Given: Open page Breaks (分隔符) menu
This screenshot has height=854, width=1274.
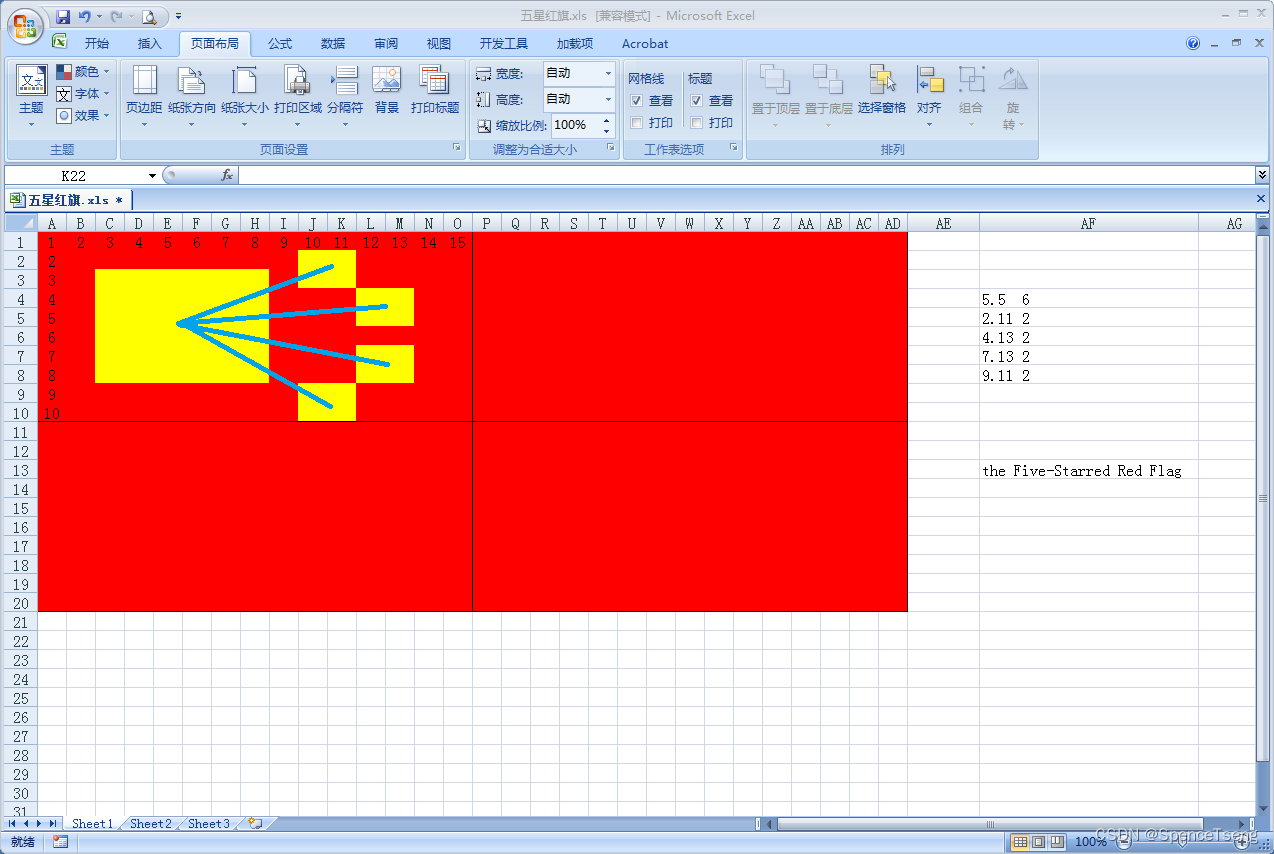Looking at the screenshot, I should (345, 97).
